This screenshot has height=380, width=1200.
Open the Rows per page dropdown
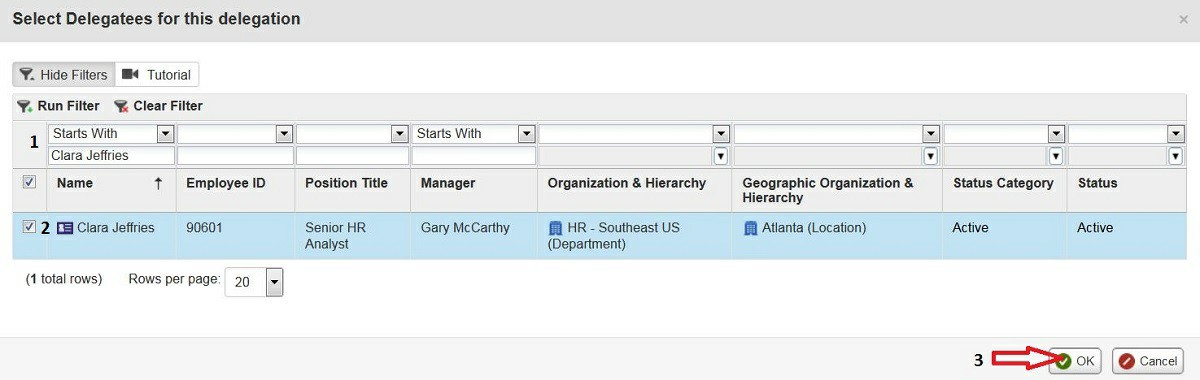275,283
